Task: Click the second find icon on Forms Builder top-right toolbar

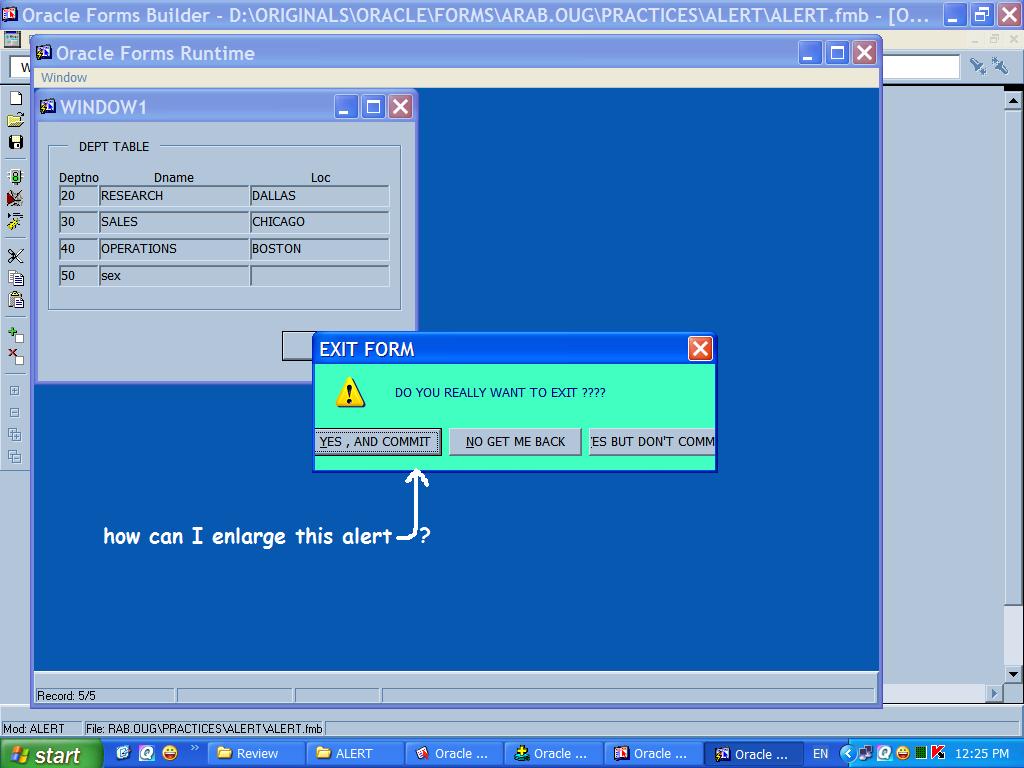Action: pos(1000,65)
